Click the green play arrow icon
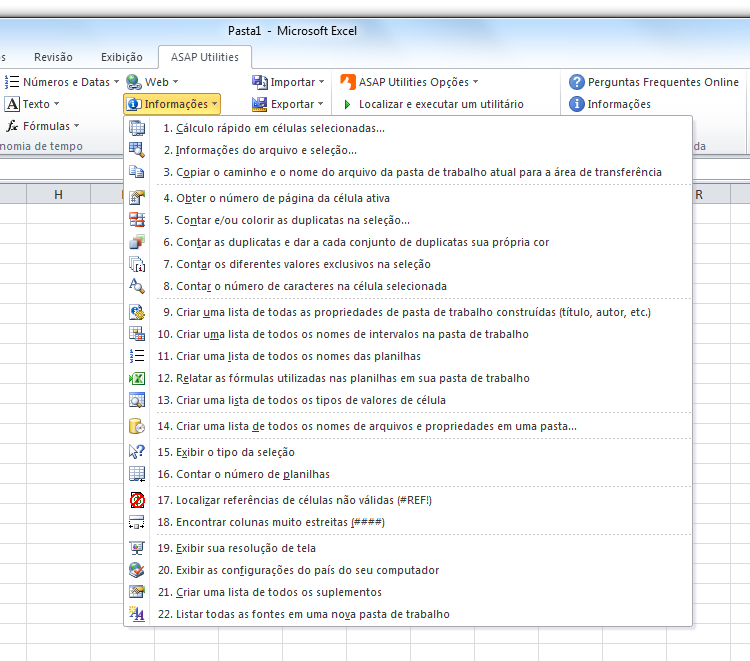Screen dimensions: 750x661 pos(347,104)
